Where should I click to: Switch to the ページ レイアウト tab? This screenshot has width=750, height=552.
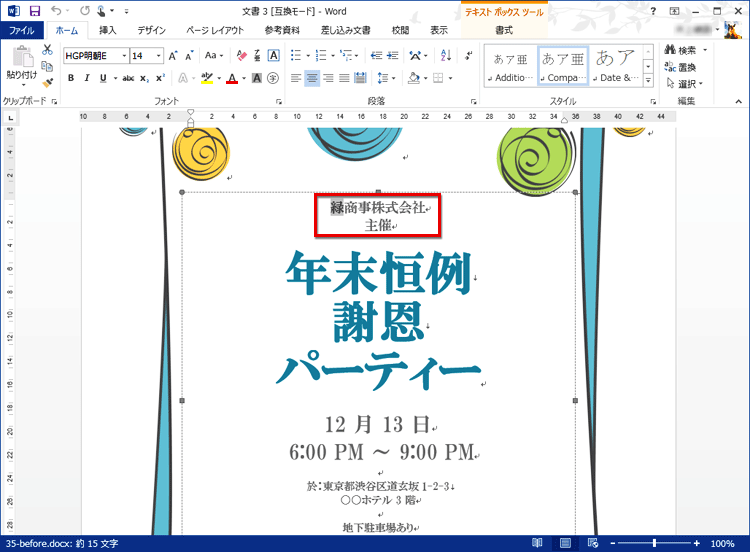tap(215, 31)
